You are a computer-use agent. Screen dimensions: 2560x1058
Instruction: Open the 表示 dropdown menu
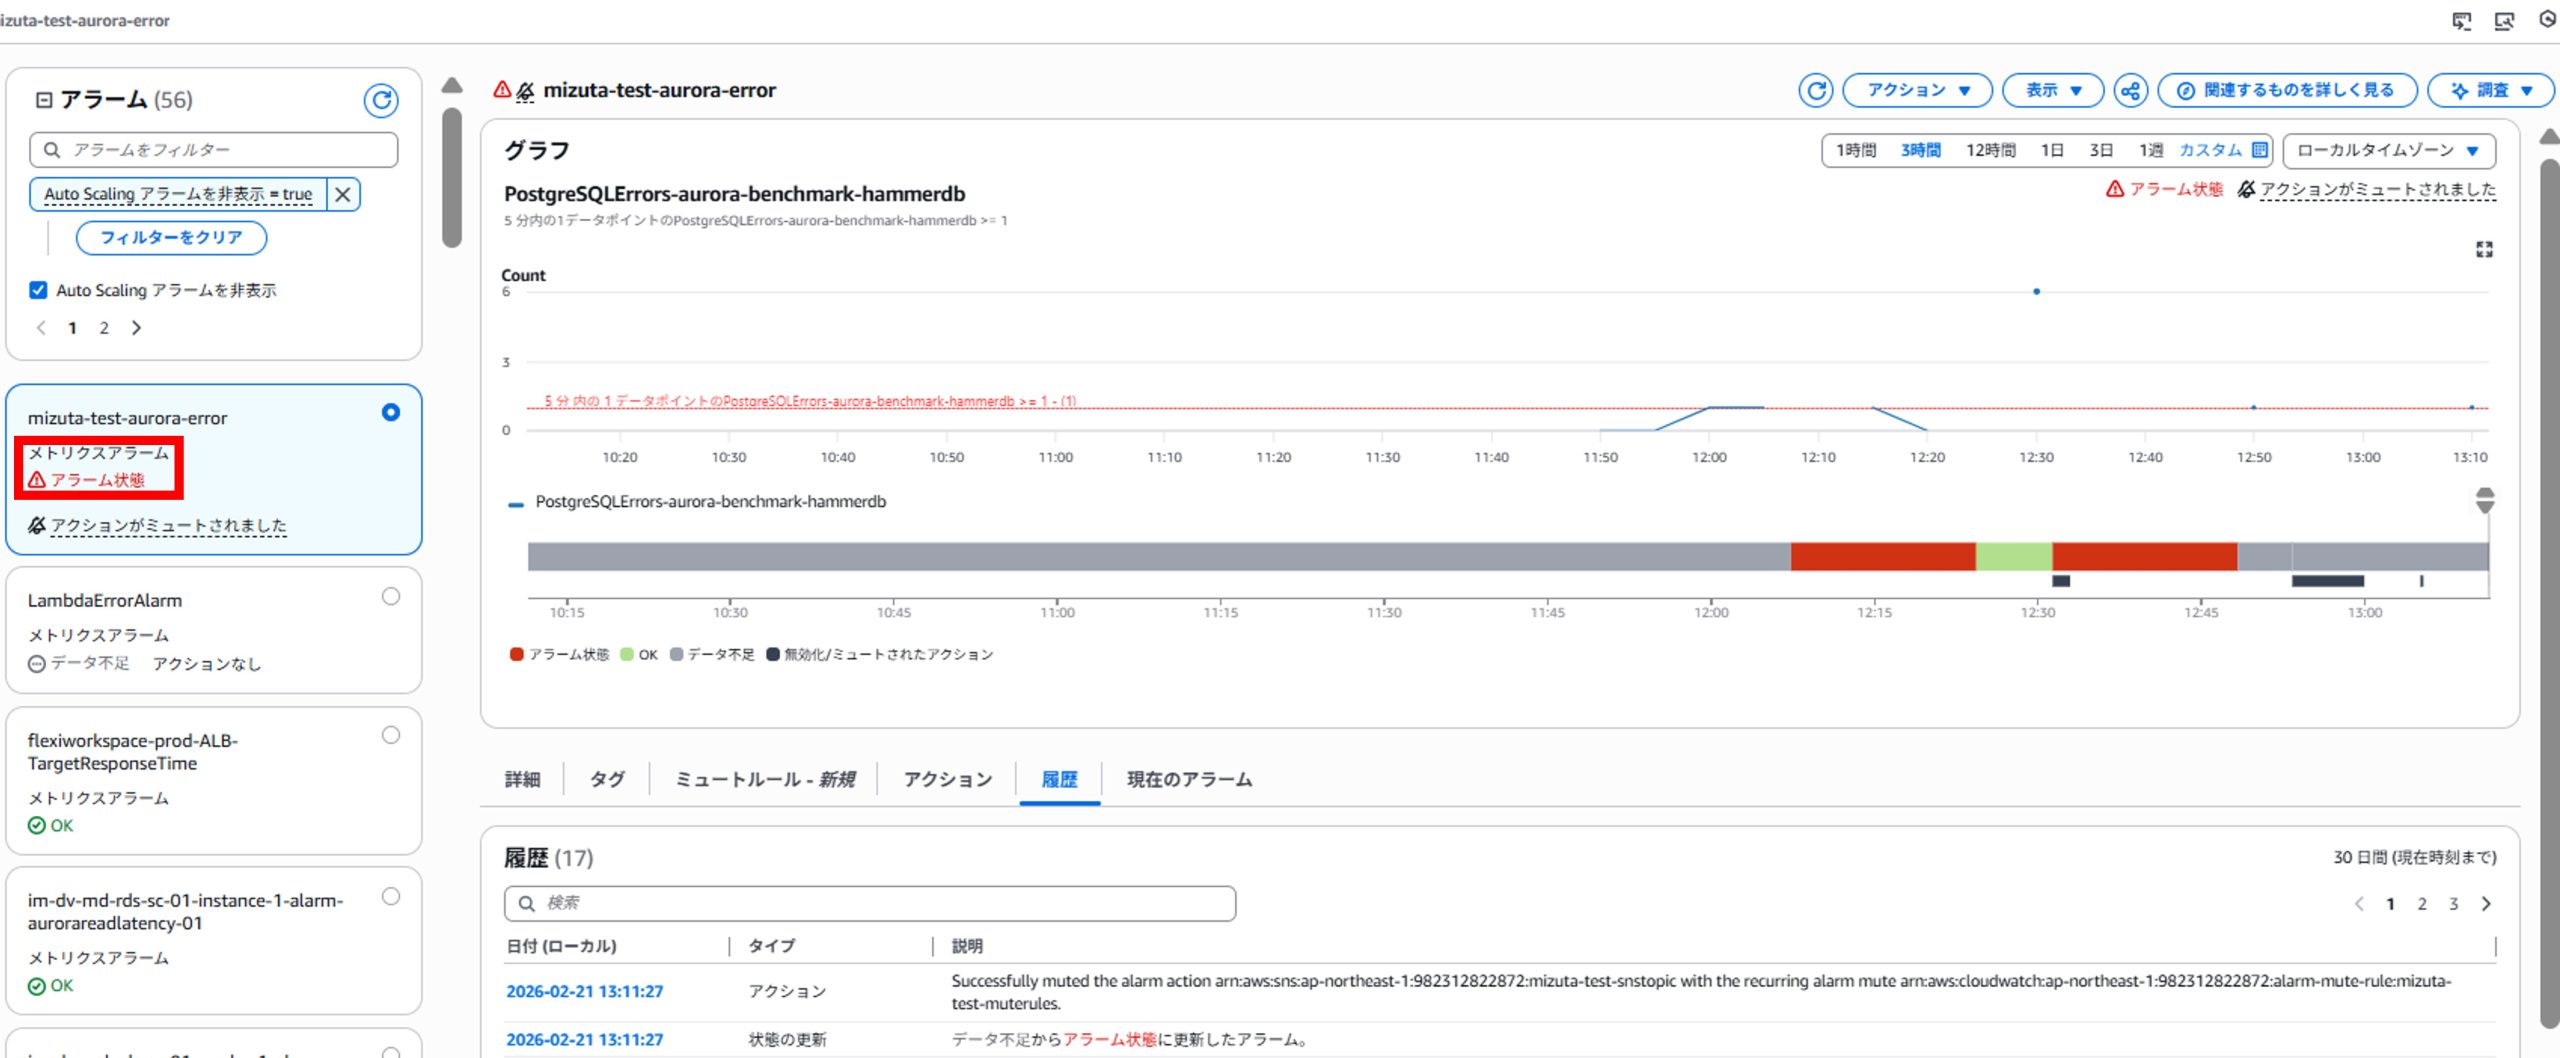2052,91
